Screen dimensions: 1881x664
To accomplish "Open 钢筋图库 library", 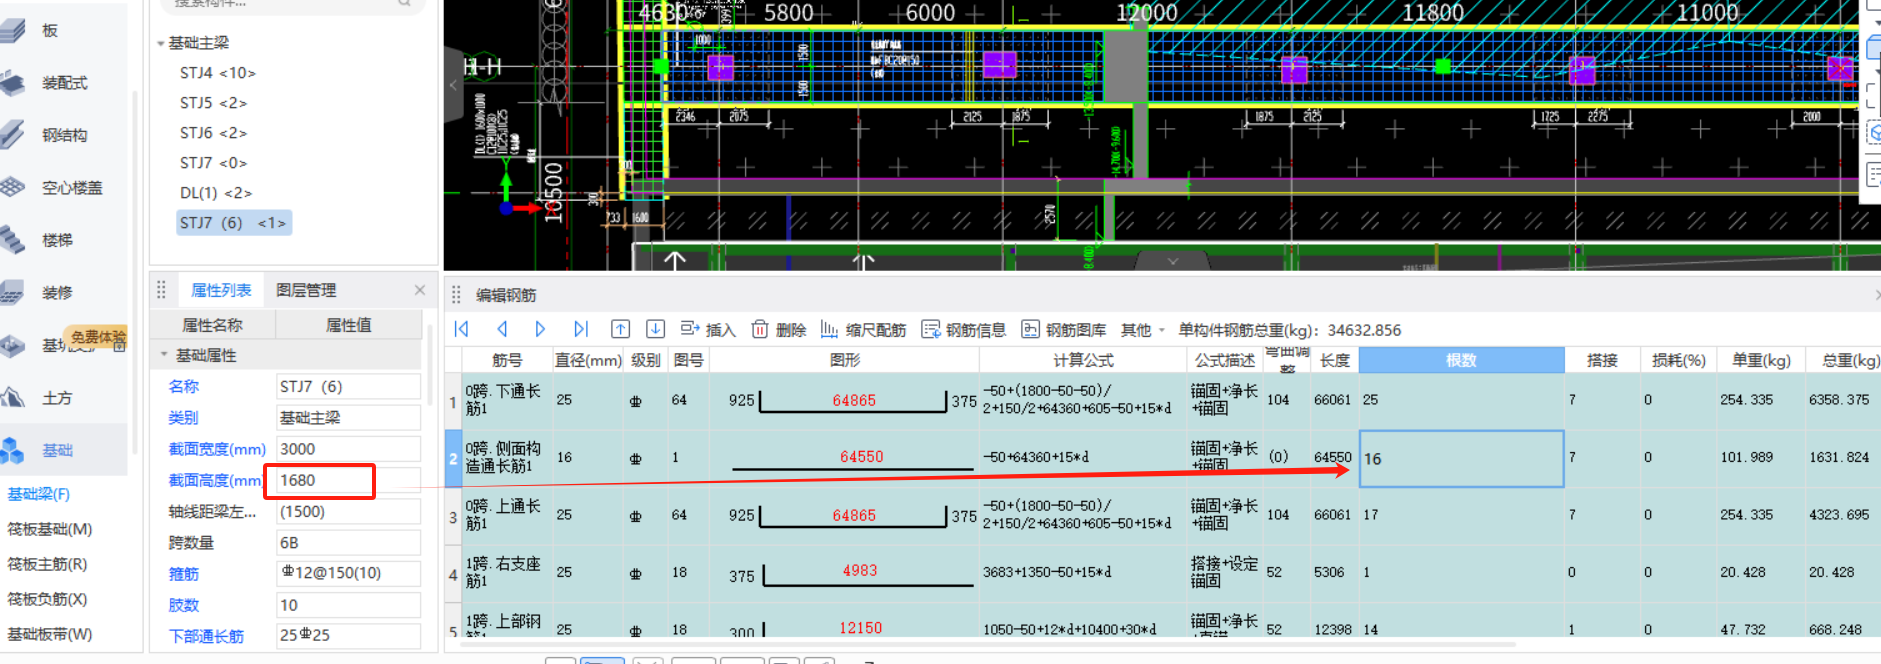I will point(1064,330).
